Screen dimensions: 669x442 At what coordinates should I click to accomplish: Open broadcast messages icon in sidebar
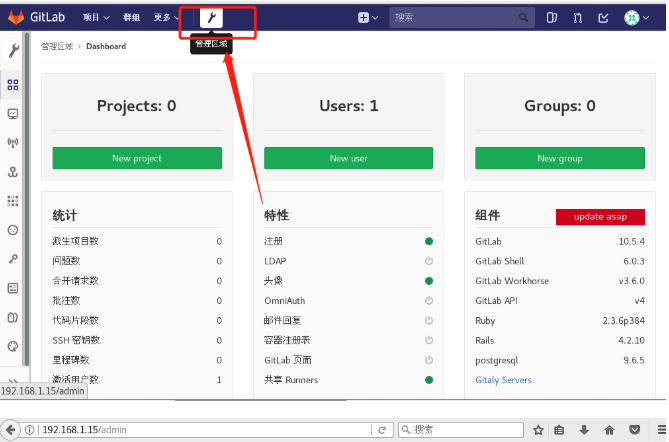[13, 142]
